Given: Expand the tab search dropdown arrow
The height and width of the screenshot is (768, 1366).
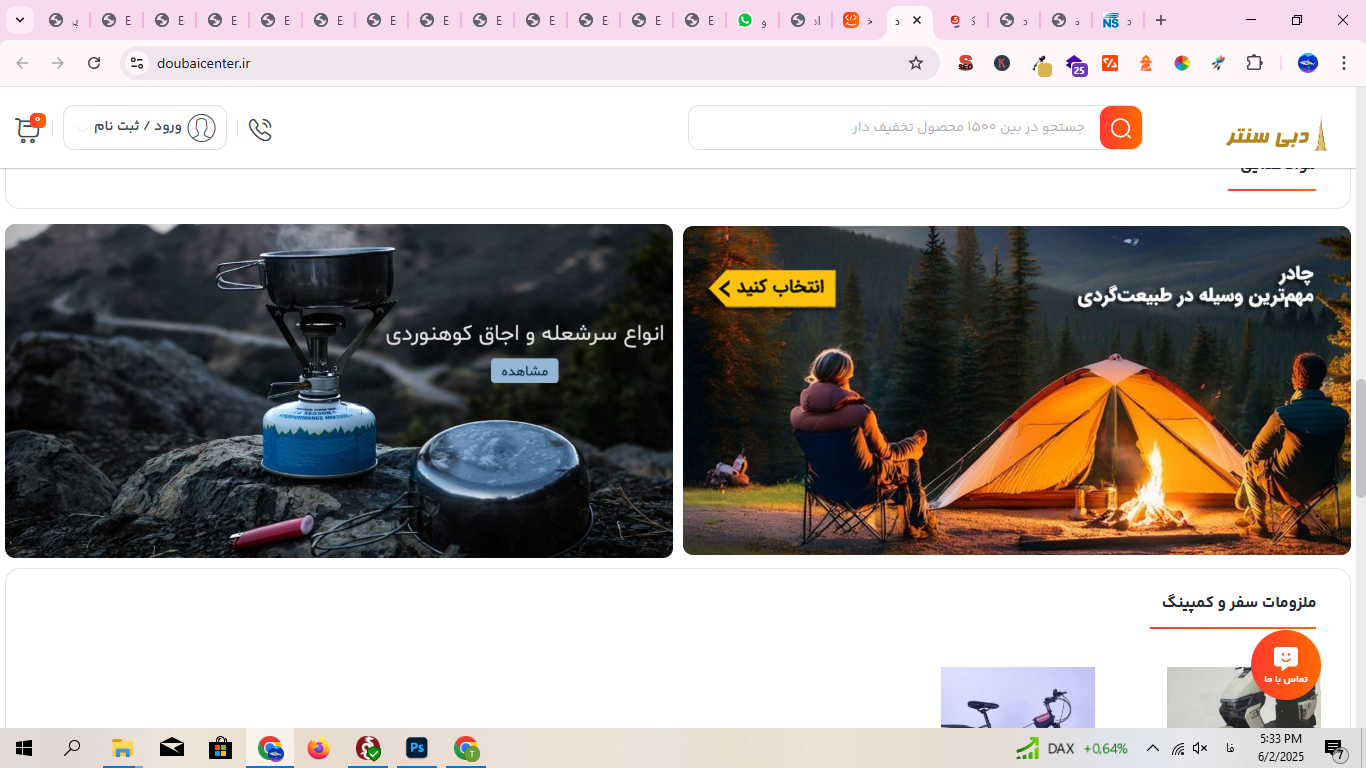Looking at the screenshot, I should tap(19, 20).
